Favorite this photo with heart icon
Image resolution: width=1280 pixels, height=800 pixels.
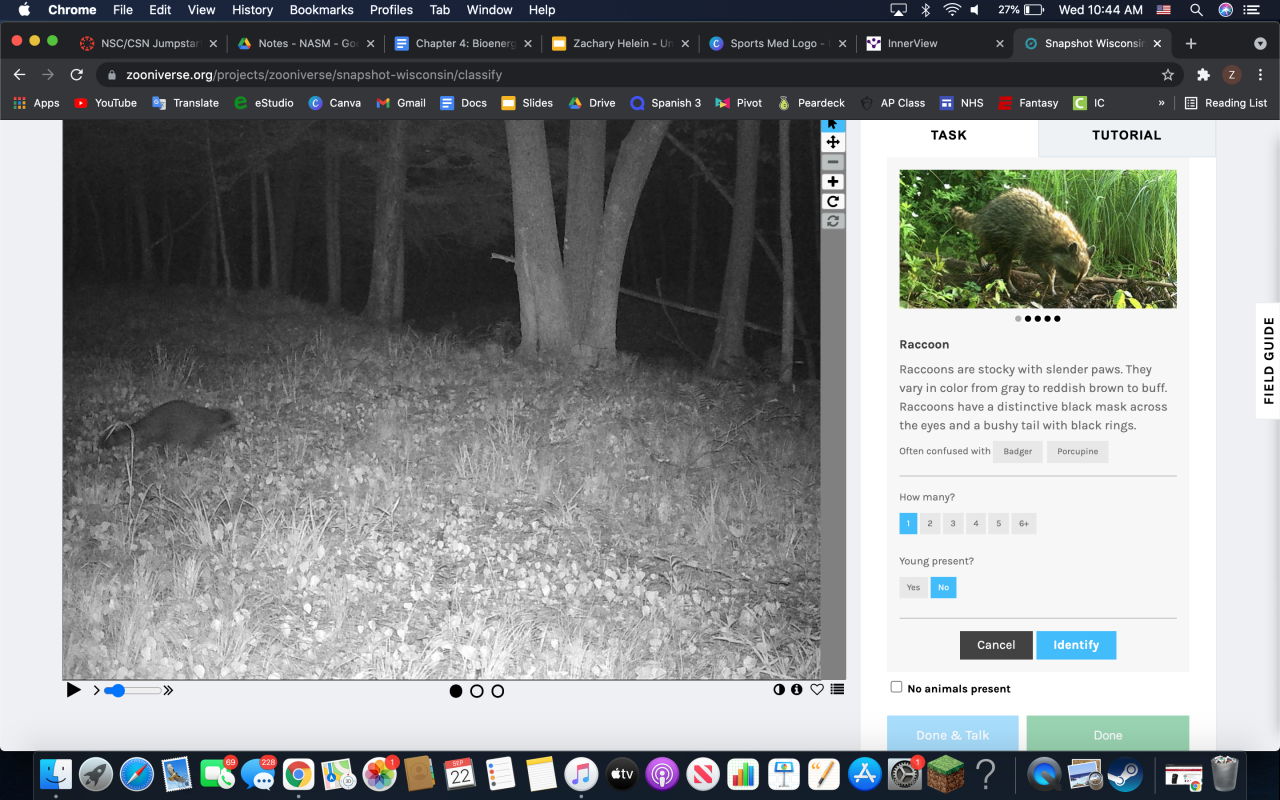(x=817, y=690)
